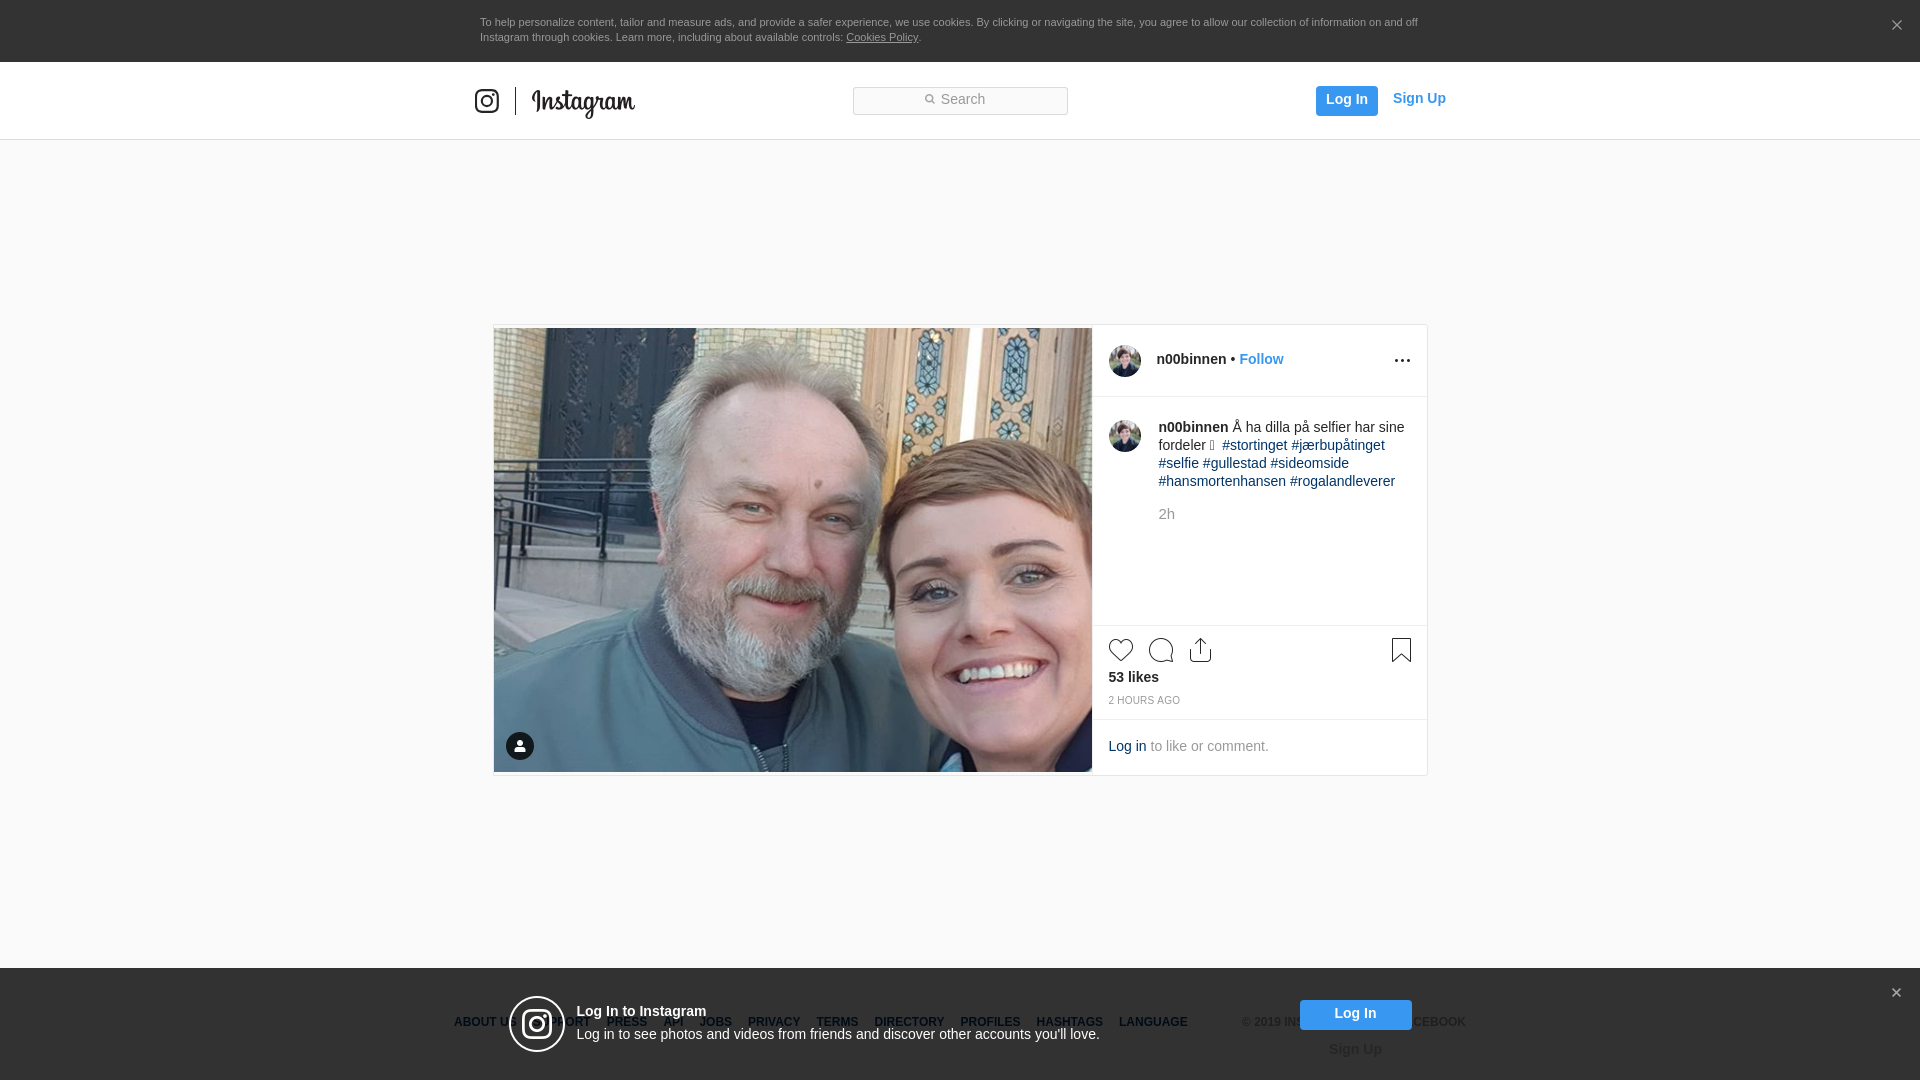Open the HASHTAGS footer link
Screen dimensions: 1920x1080
pyautogui.click(x=1069, y=1022)
